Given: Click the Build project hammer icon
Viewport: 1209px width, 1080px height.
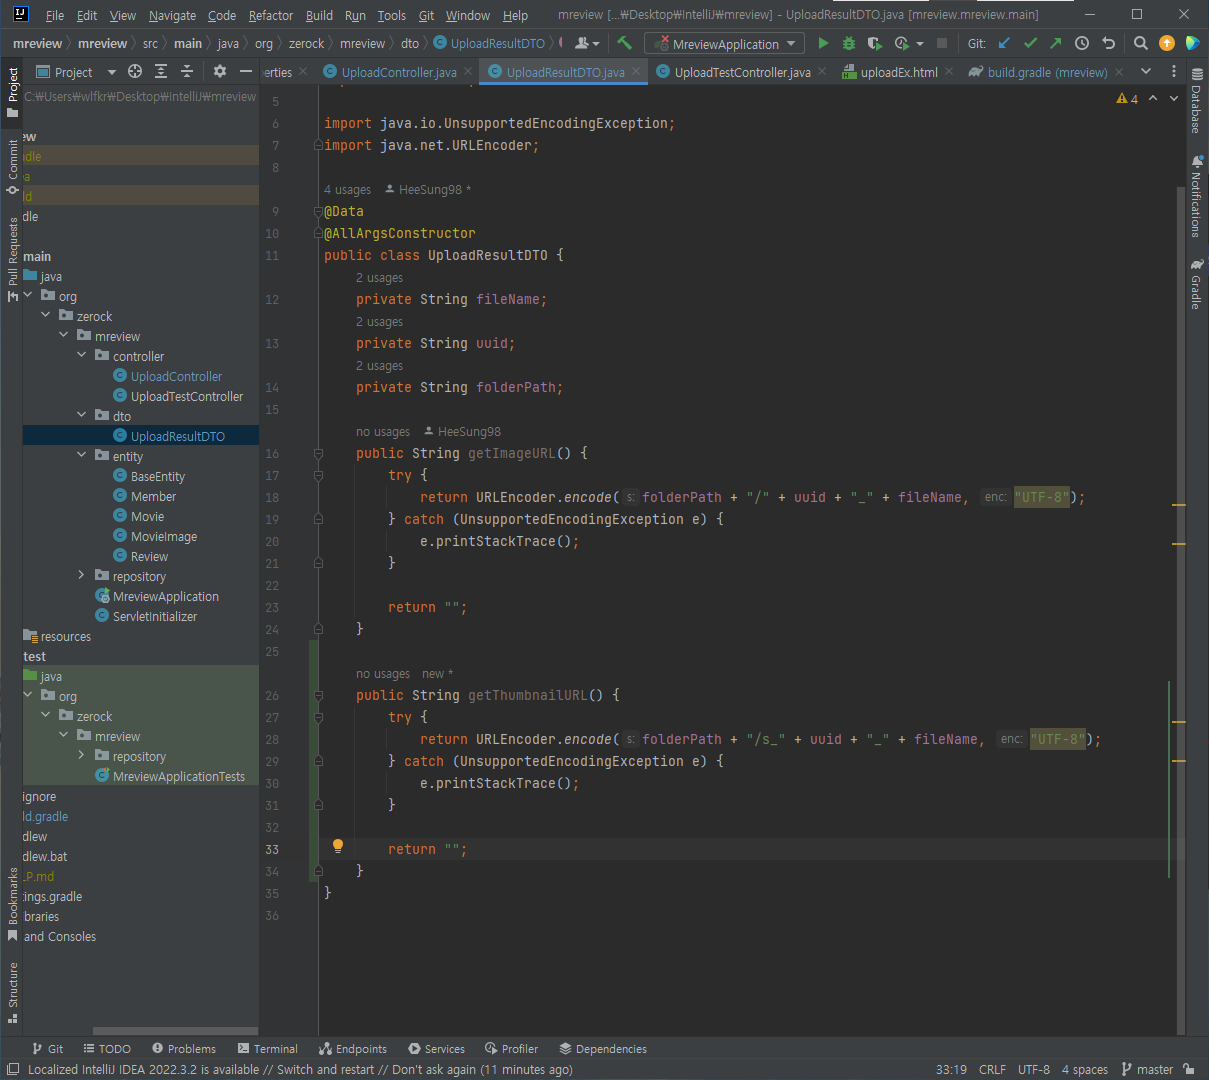Looking at the screenshot, I should tap(625, 43).
